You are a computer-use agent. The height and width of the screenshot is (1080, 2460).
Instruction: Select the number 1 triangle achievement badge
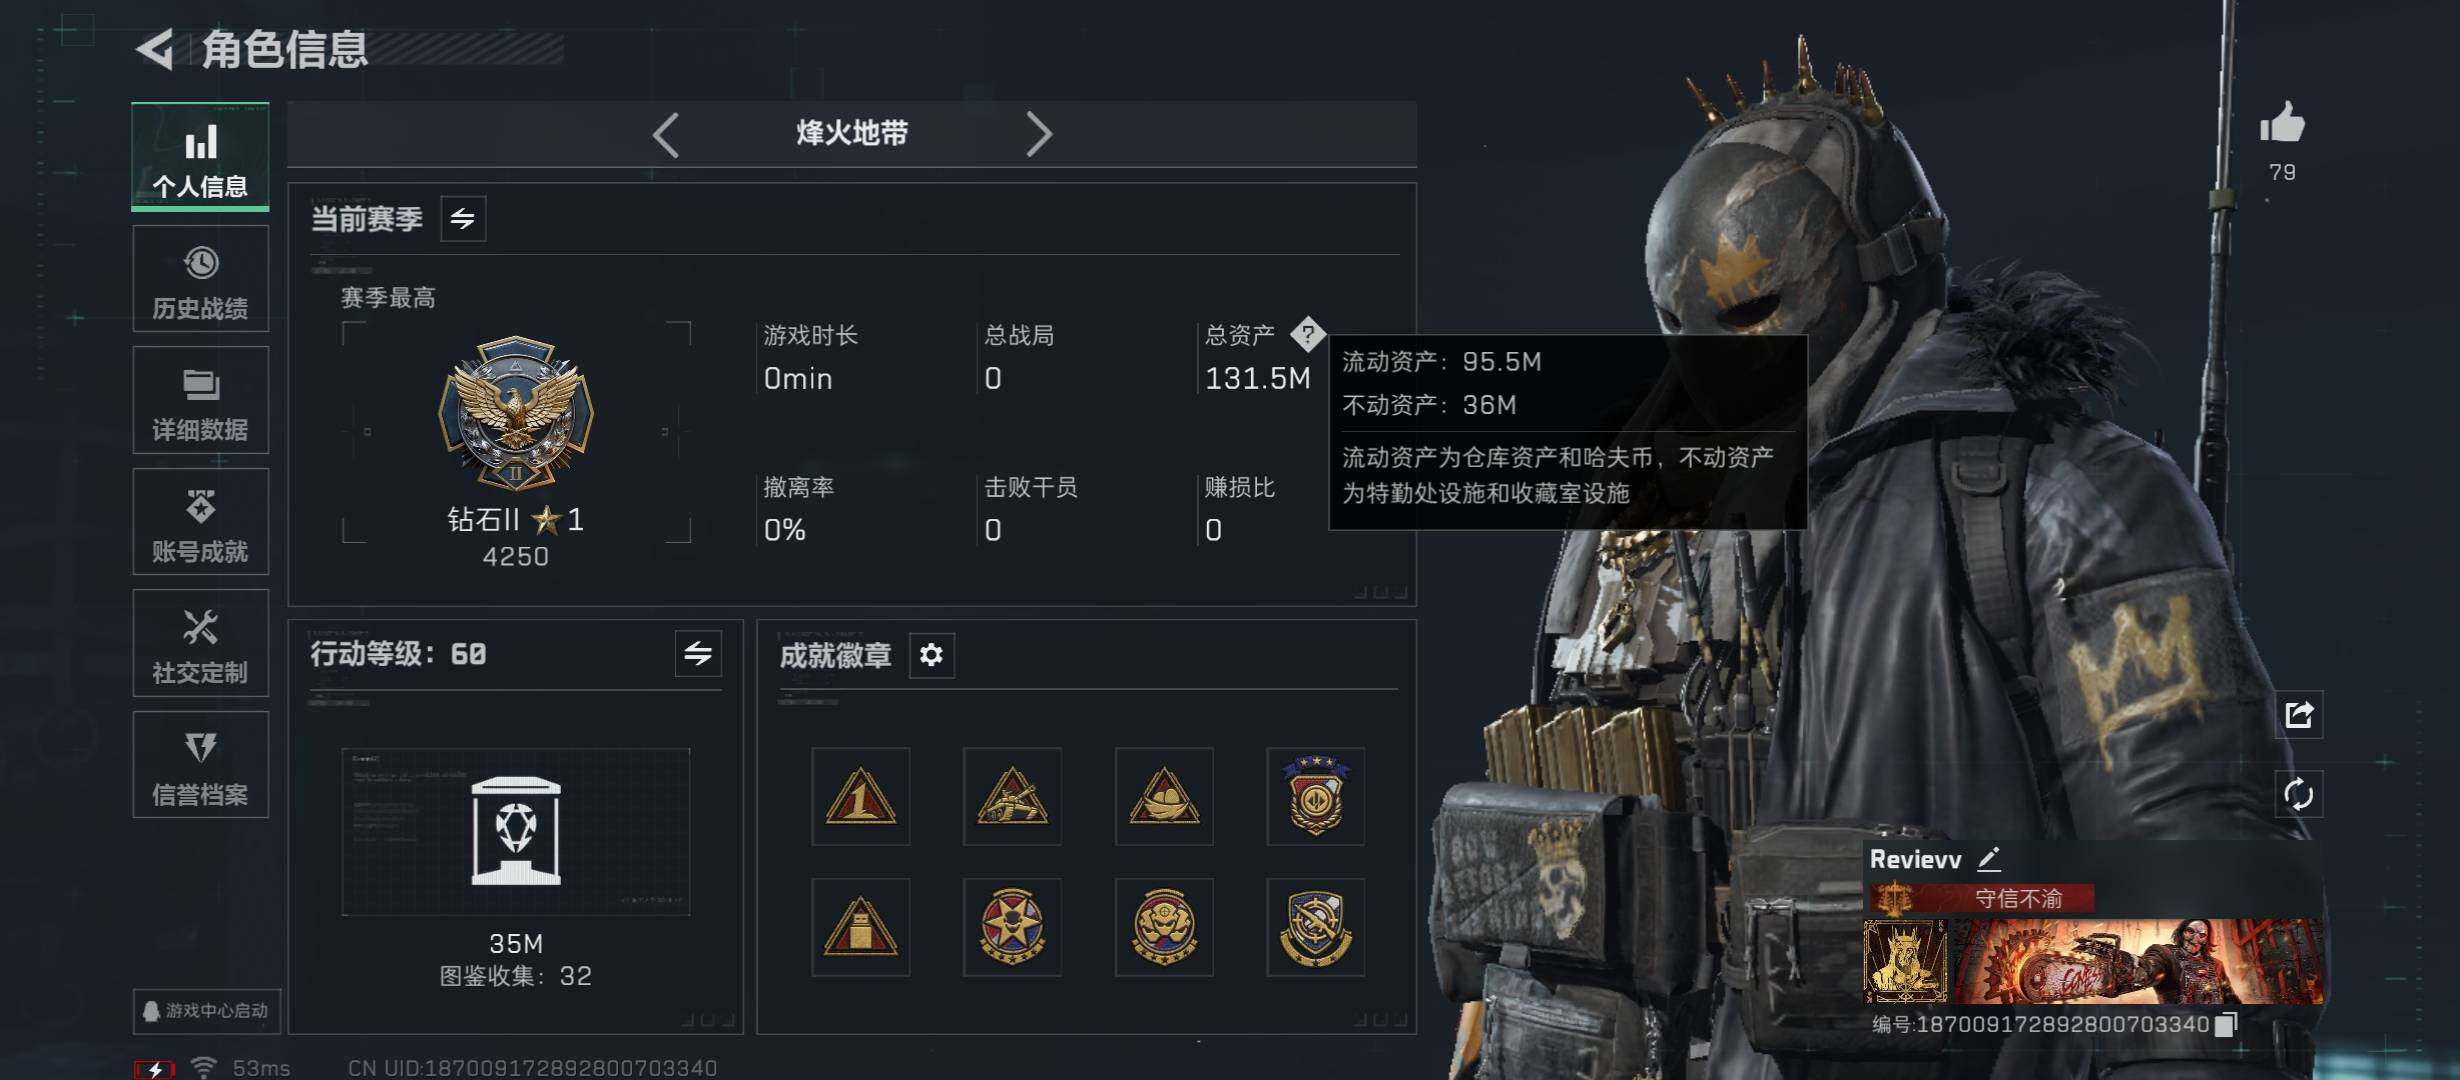point(861,797)
